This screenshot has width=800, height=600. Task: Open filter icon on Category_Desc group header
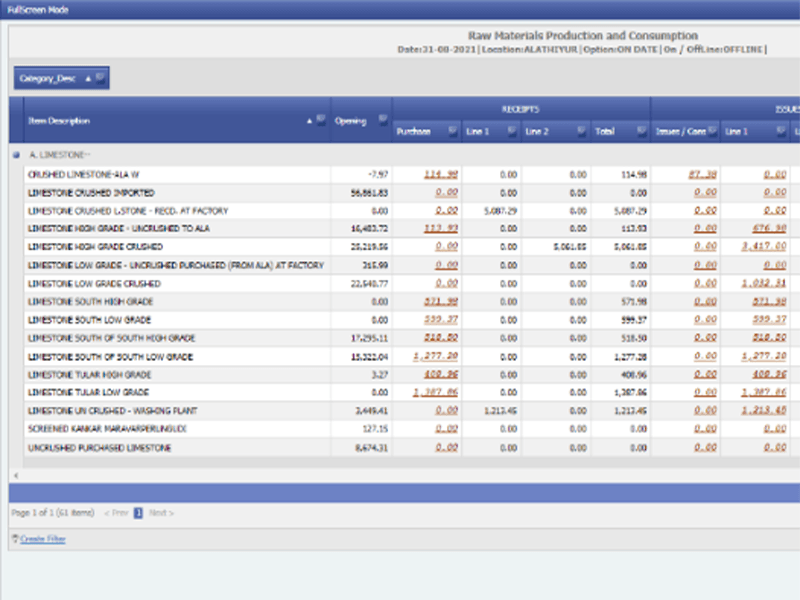coord(101,78)
